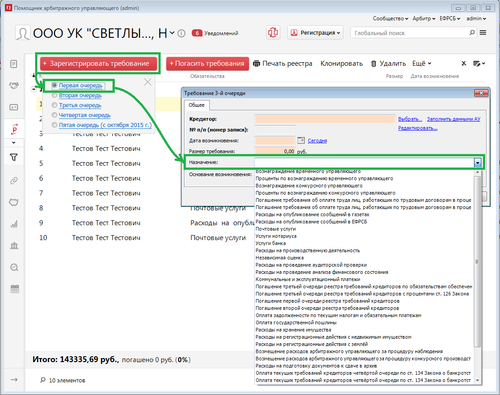Select the Третья очередь radio button
This screenshot has width=500, height=395.
click(54, 105)
